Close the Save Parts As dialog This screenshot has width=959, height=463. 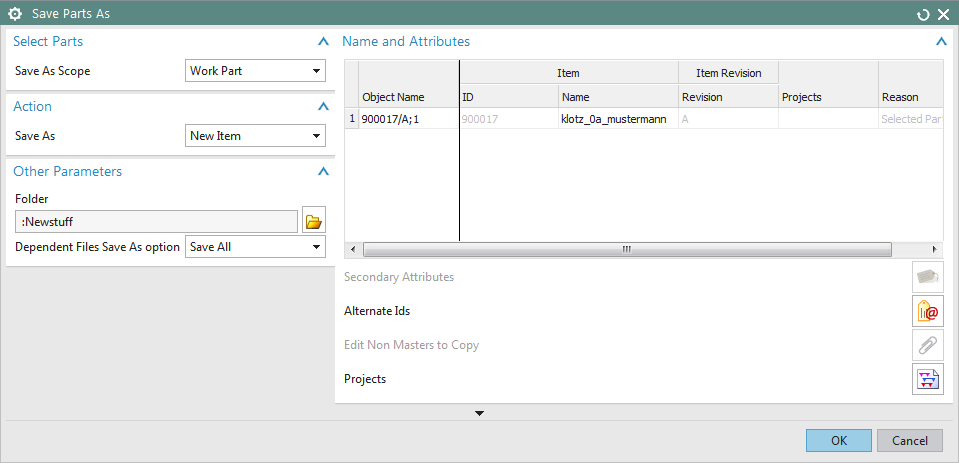[944, 13]
